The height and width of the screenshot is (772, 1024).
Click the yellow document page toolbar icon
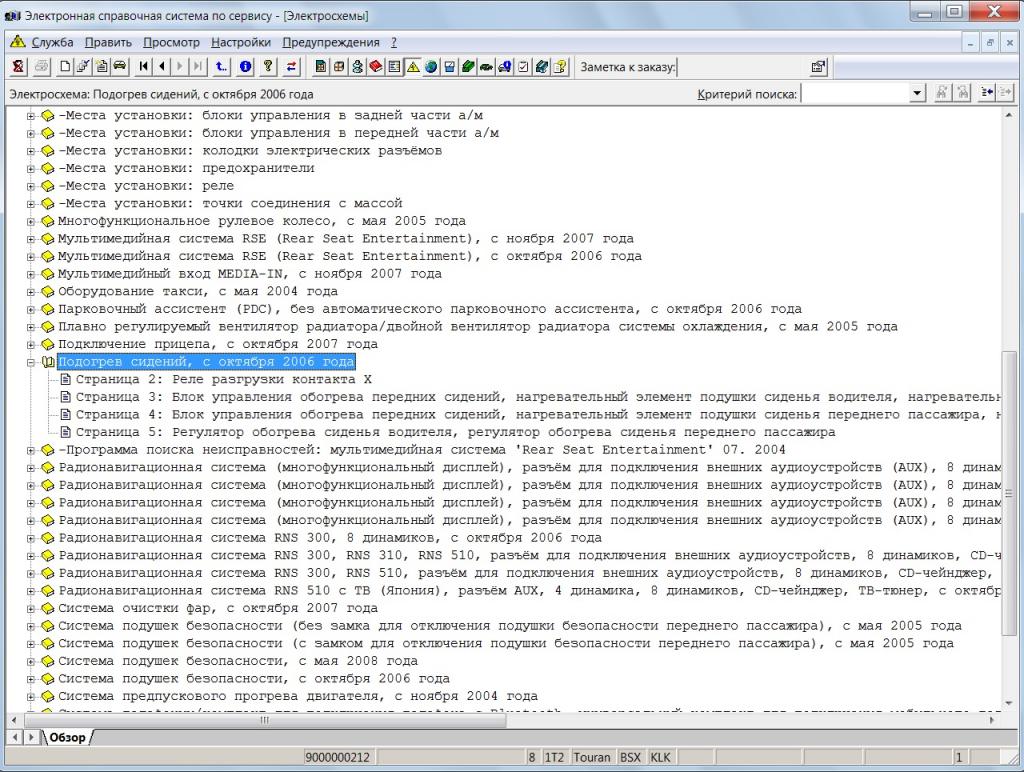(101, 67)
